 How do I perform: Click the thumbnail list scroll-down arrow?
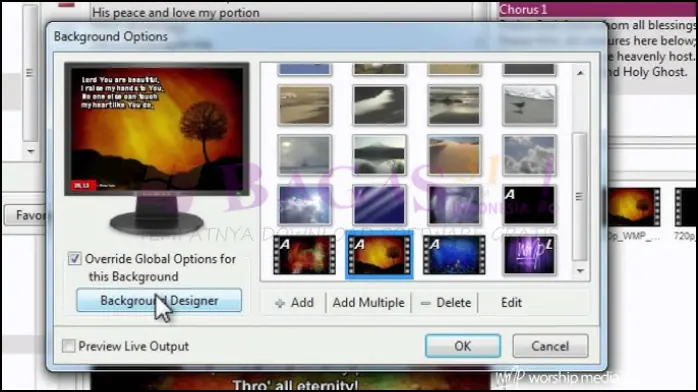pyautogui.click(x=580, y=271)
